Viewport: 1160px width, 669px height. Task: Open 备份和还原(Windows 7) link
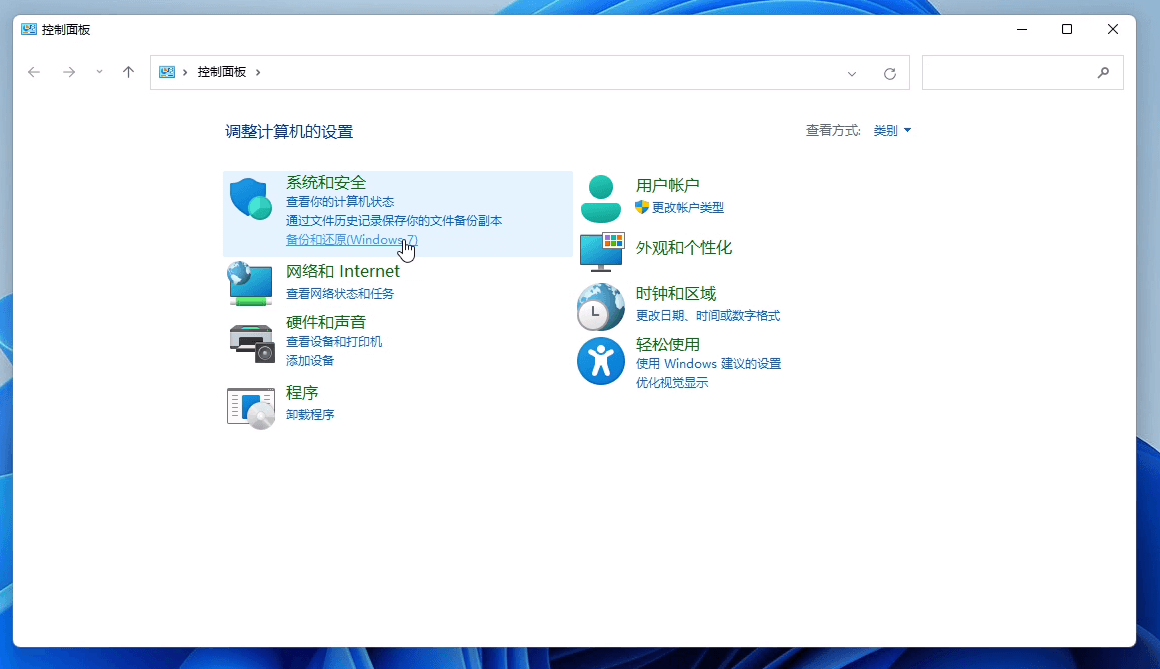coord(351,240)
